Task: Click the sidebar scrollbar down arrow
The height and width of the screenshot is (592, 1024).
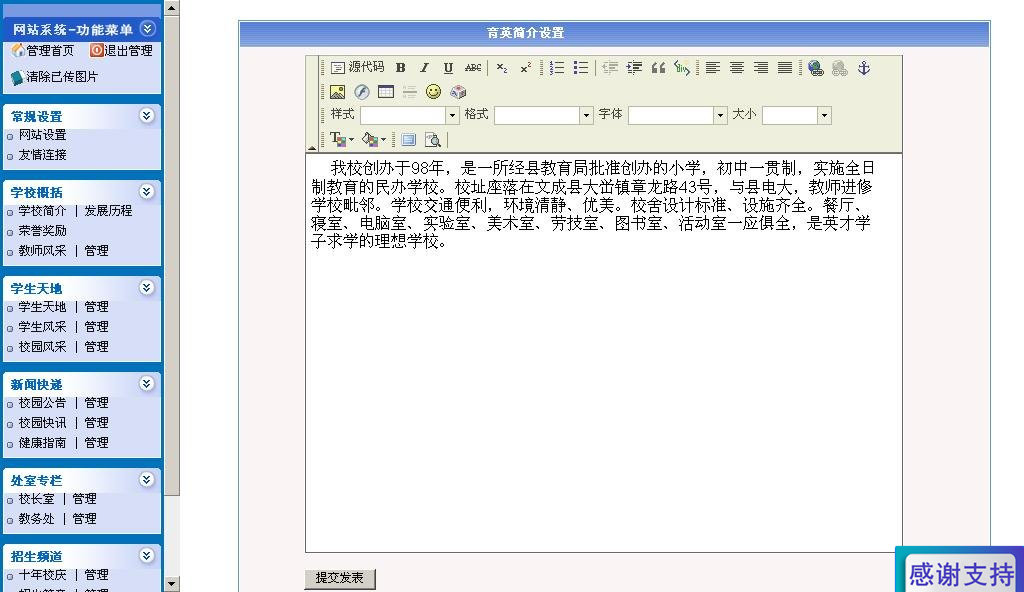Action: pyautogui.click(x=172, y=584)
